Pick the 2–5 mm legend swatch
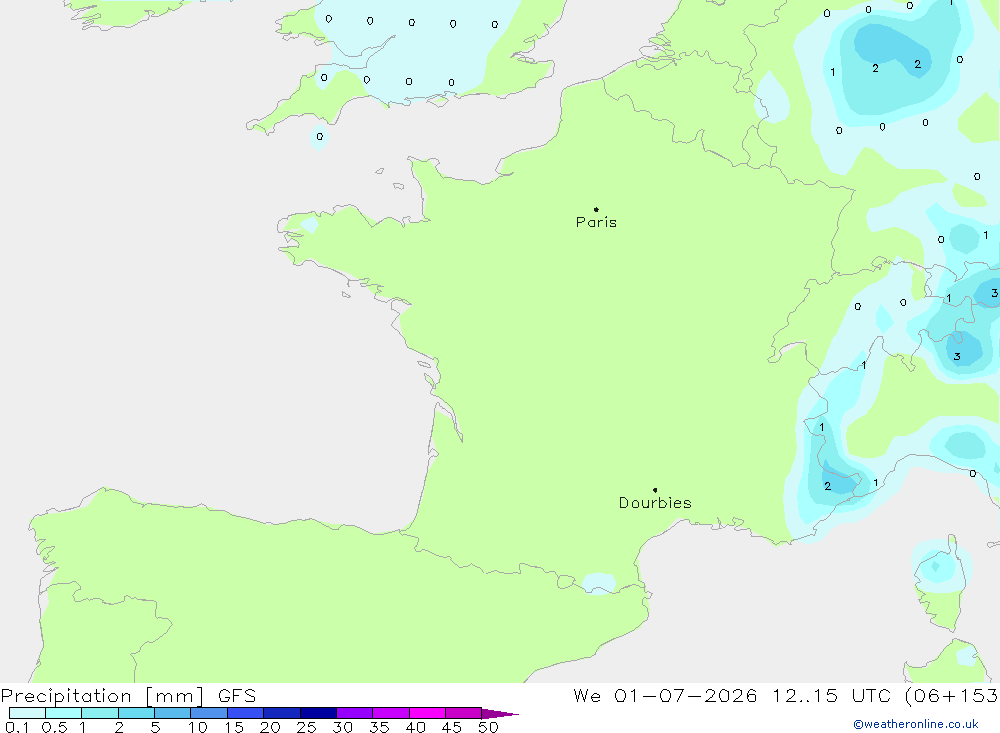The image size is (1000, 733). 136,713
